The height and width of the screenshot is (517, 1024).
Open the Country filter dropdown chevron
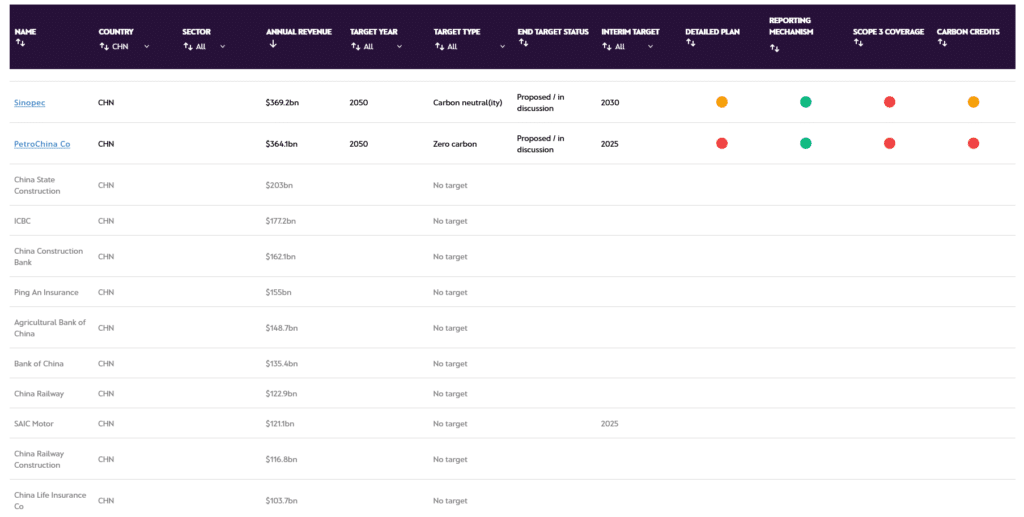pos(146,46)
